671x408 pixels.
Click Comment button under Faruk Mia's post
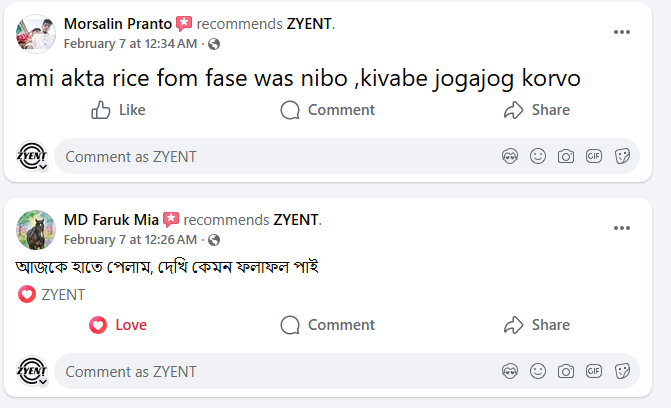pyautogui.click(x=328, y=325)
